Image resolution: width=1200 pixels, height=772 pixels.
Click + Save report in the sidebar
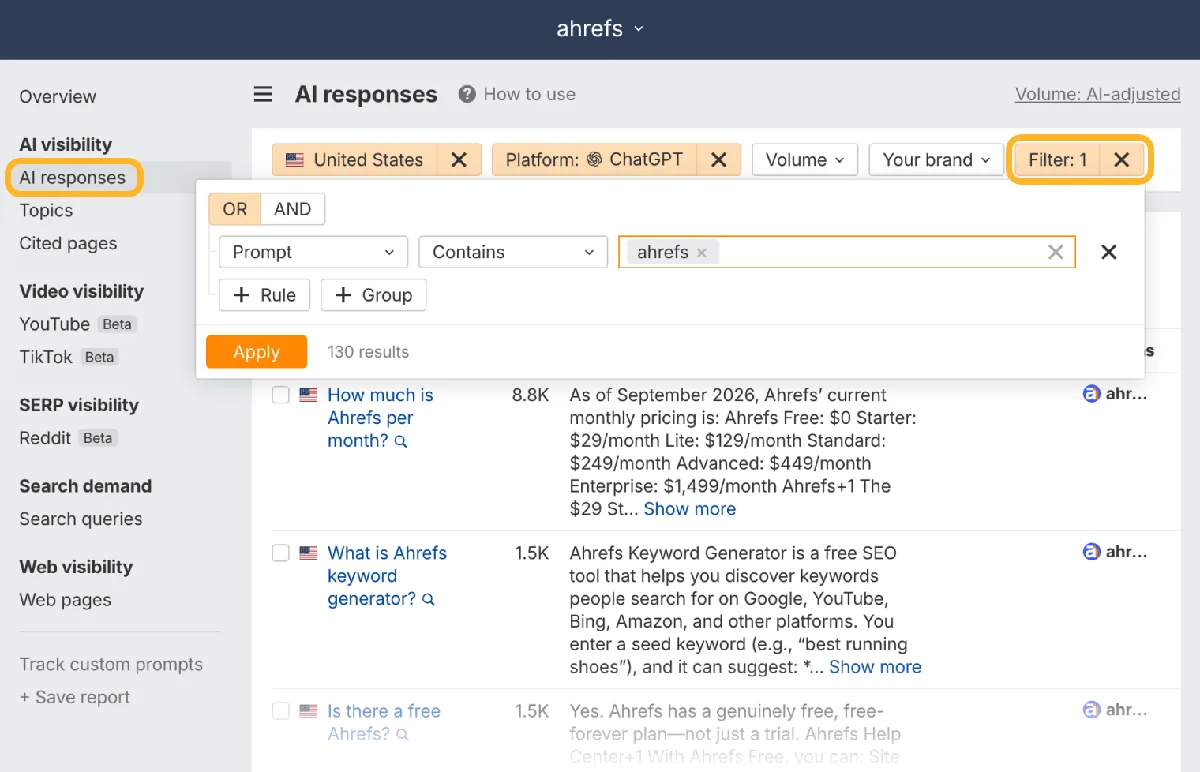point(75,698)
